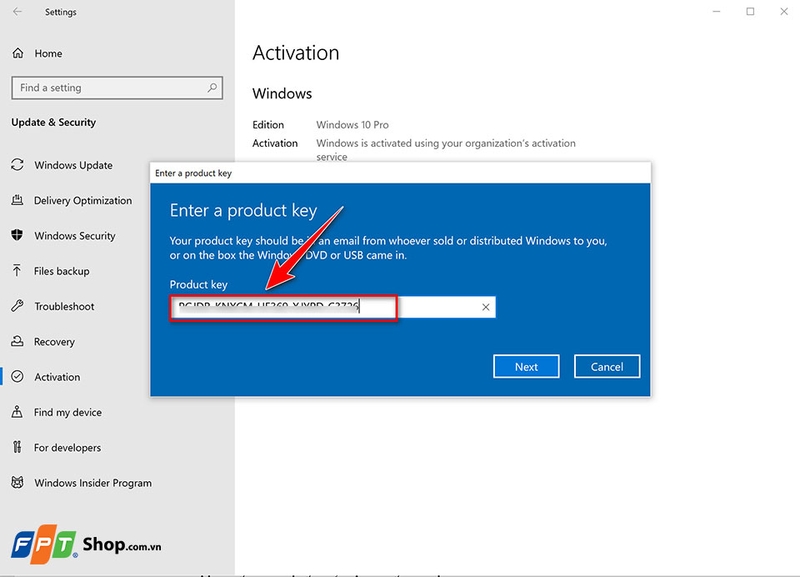Viewport: 800px width, 577px height.
Task: Open the Home icon in sidebar
Action: click(18, 53)
